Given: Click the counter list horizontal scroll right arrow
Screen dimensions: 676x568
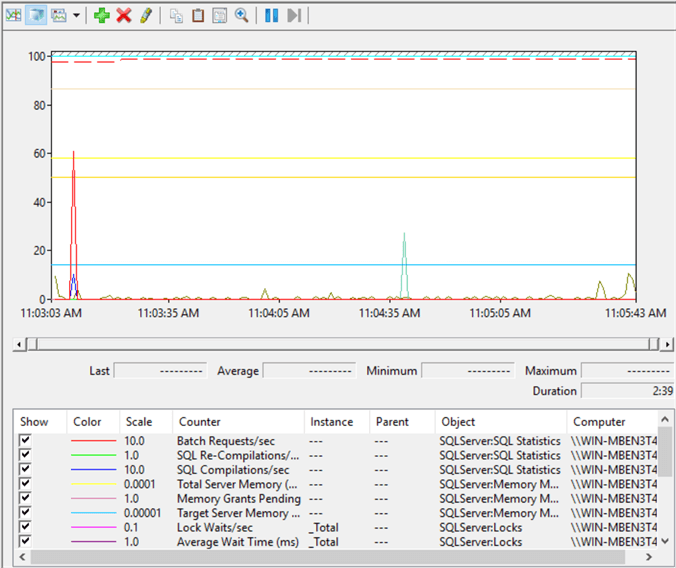Looking at the screenshot, I should (649, 557).
